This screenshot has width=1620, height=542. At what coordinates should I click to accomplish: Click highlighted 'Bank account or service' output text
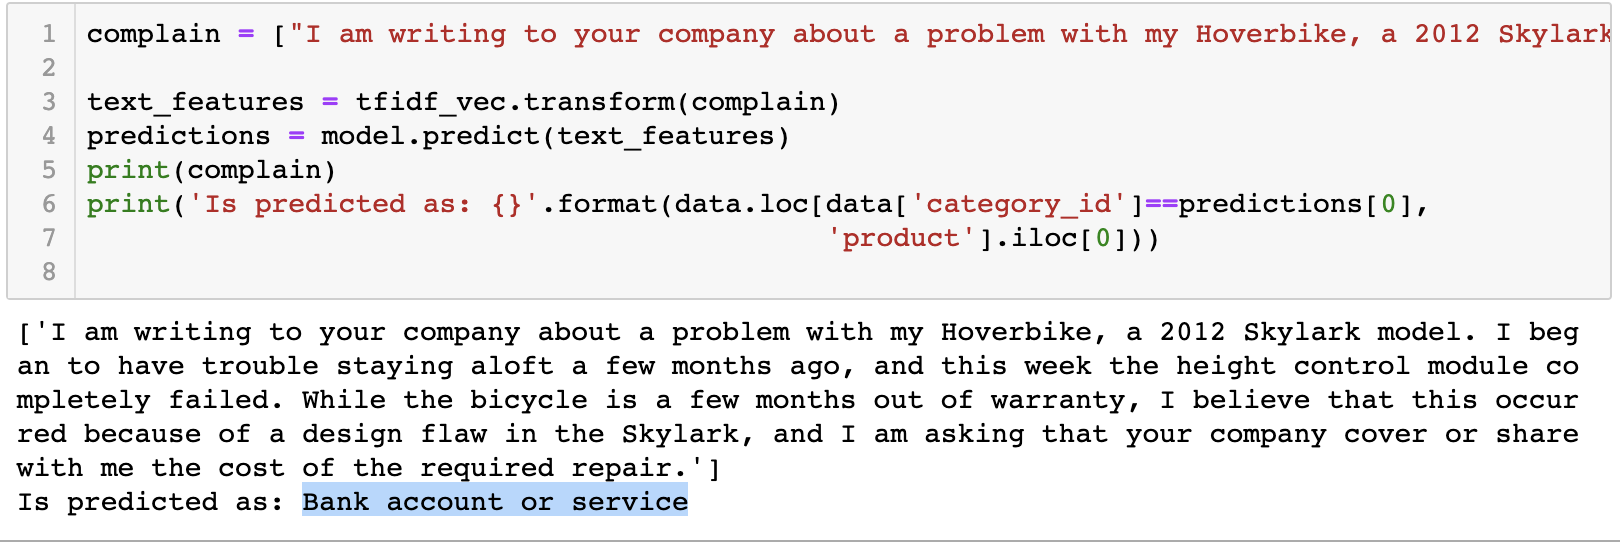(x=495, y=501)
